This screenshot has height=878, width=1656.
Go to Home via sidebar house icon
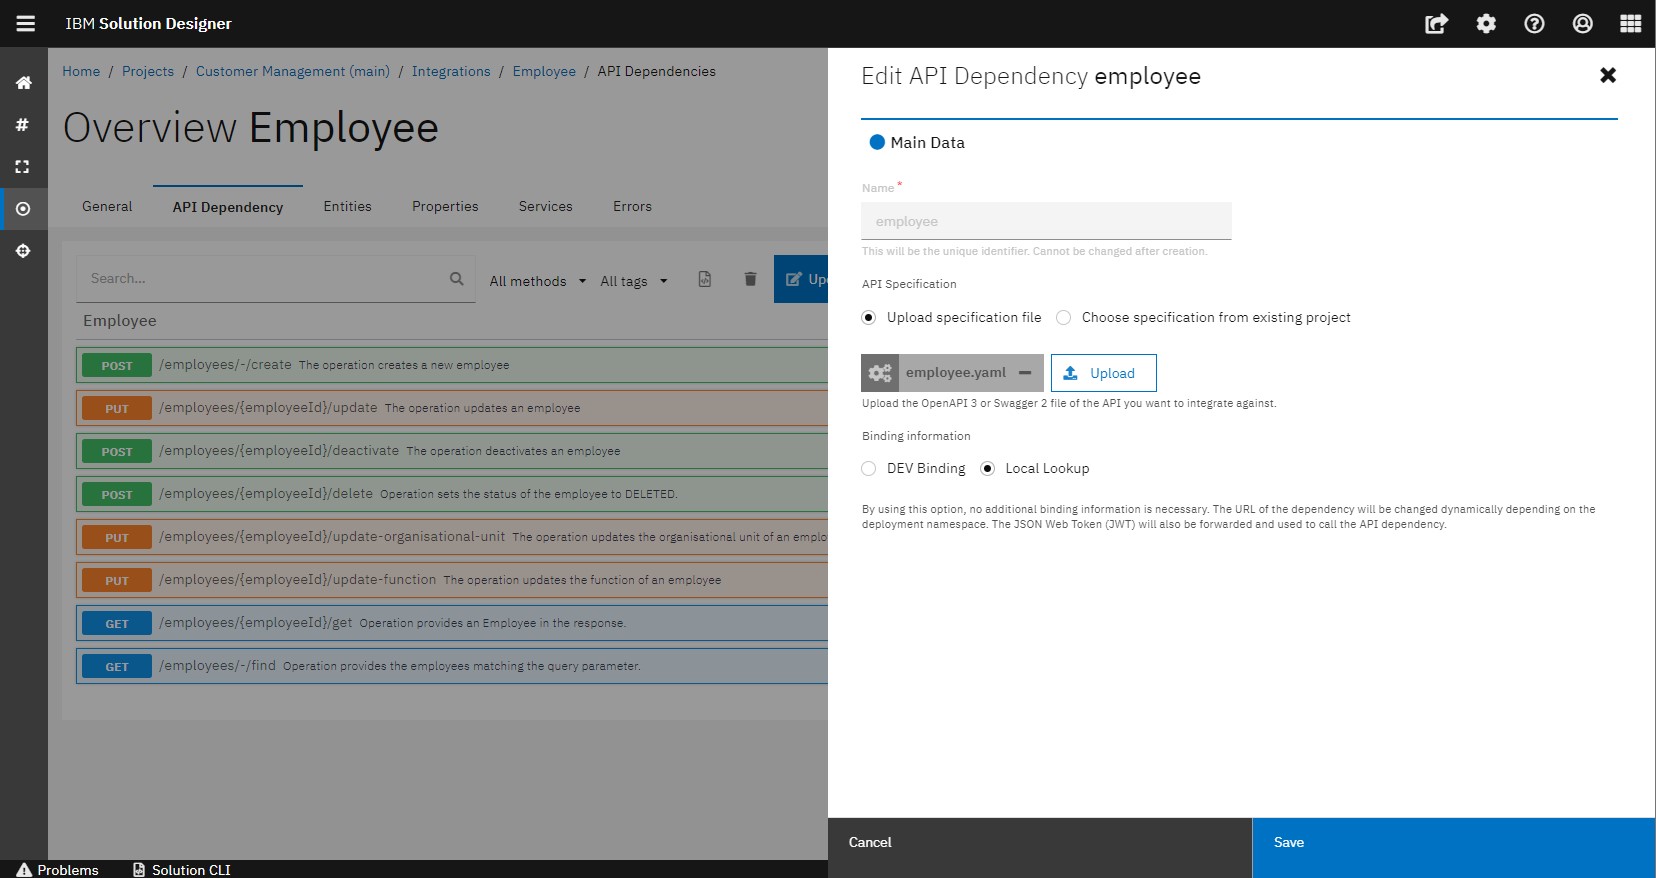coord(23,83)
